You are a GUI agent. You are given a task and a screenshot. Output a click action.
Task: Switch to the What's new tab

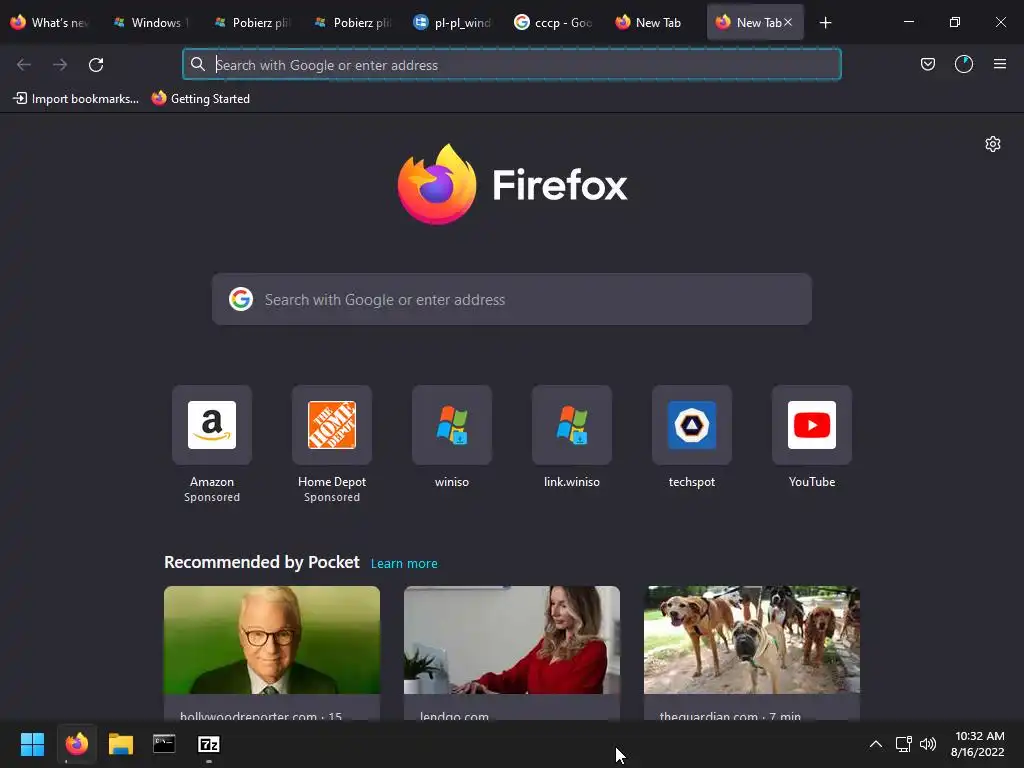point(50,23)
